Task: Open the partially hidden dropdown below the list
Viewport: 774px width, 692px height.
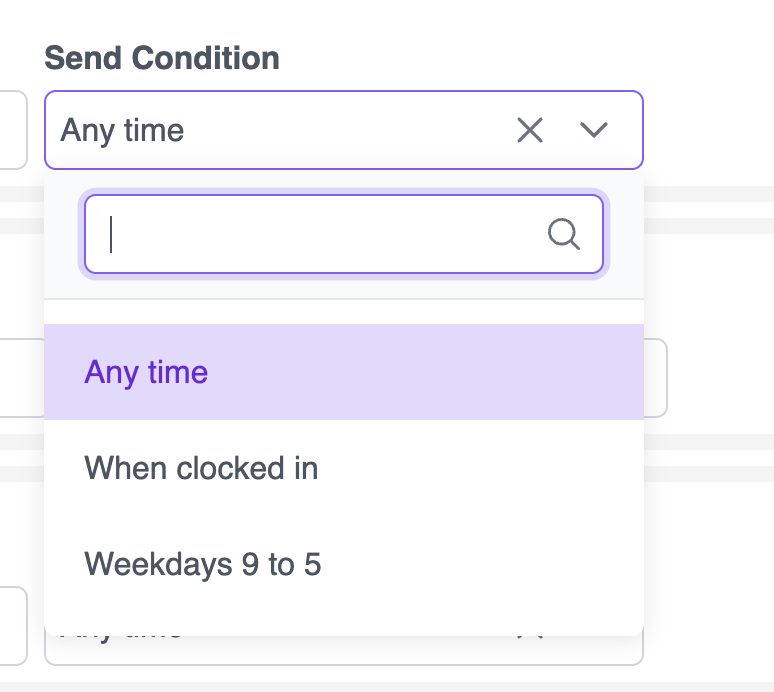Action: (x=300, y=650)
